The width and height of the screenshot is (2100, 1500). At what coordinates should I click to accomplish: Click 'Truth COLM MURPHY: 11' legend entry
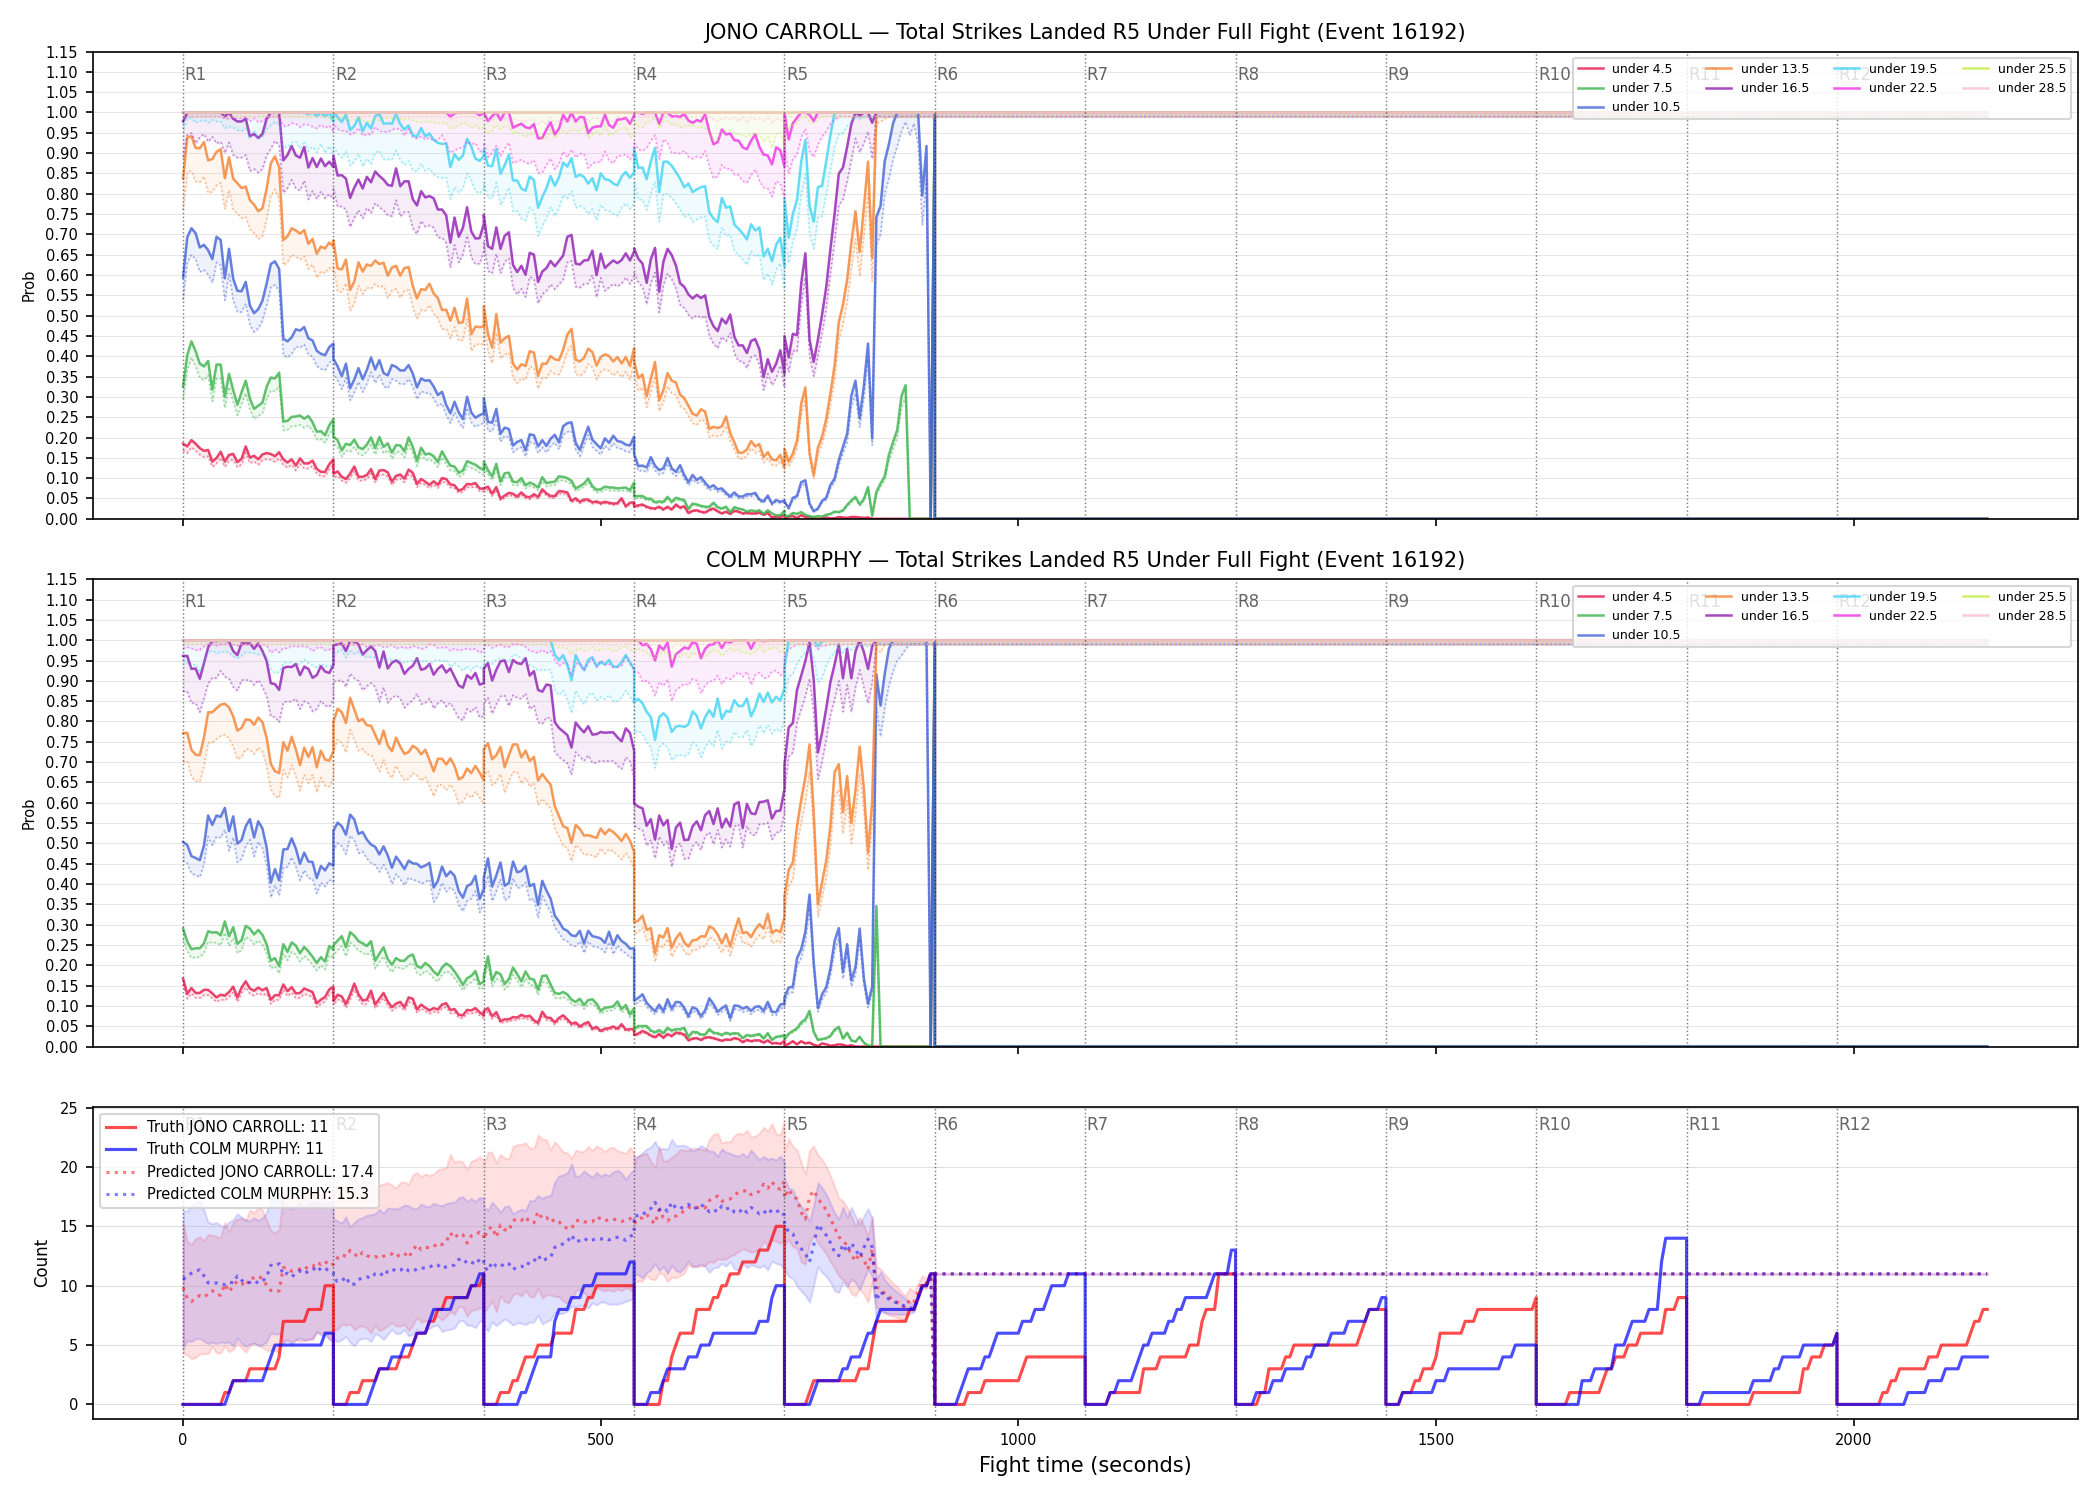(x=214, y=1149)
